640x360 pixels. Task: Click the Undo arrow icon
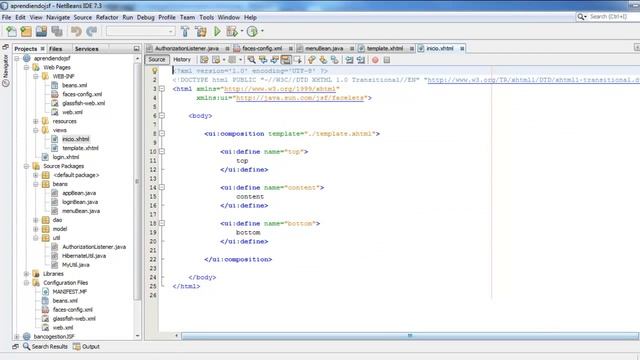click(76, 31)
